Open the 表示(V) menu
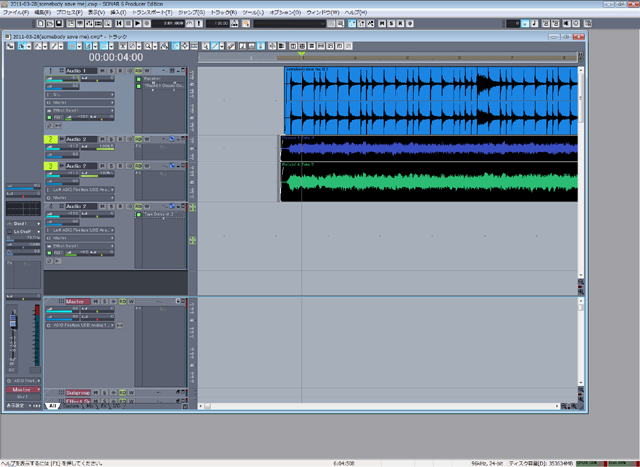Image resolution: width=640 pixels, height=467 pixels. pos(96,13)
